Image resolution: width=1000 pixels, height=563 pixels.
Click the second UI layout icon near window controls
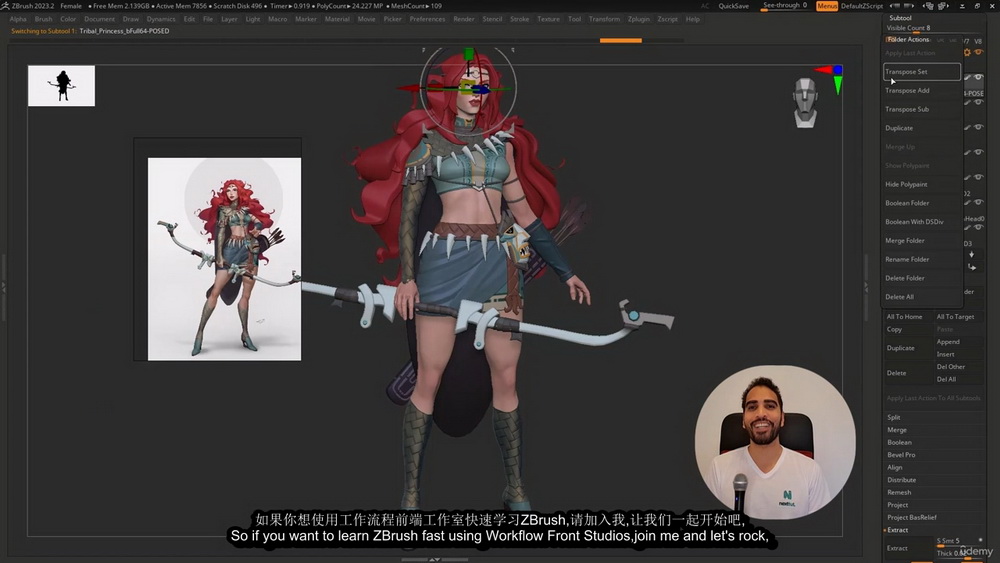(x=943, y=6)
